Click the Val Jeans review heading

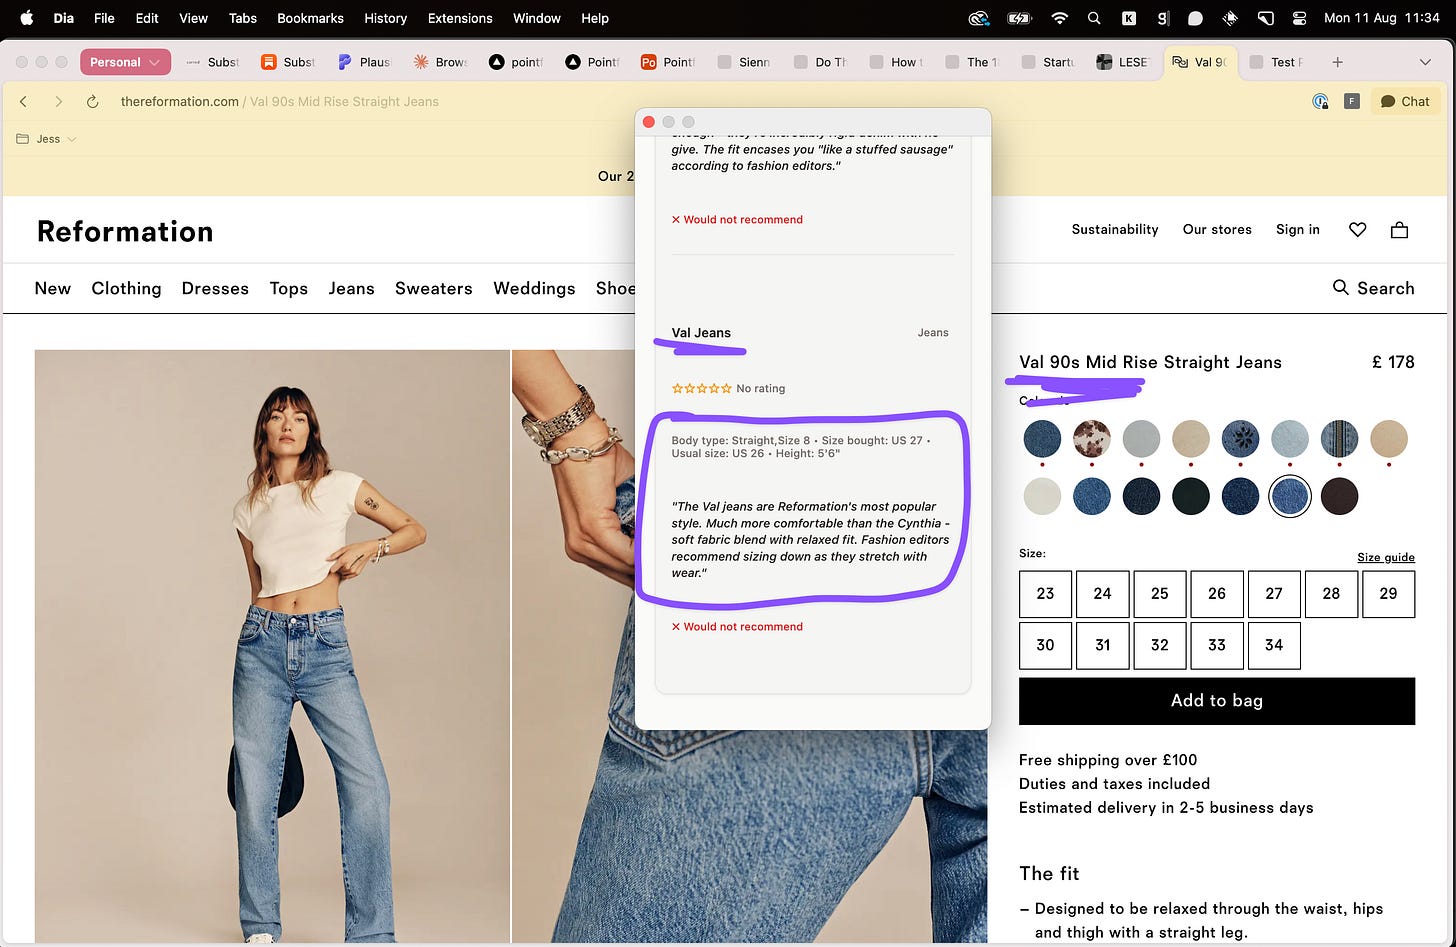coord(701,333)
